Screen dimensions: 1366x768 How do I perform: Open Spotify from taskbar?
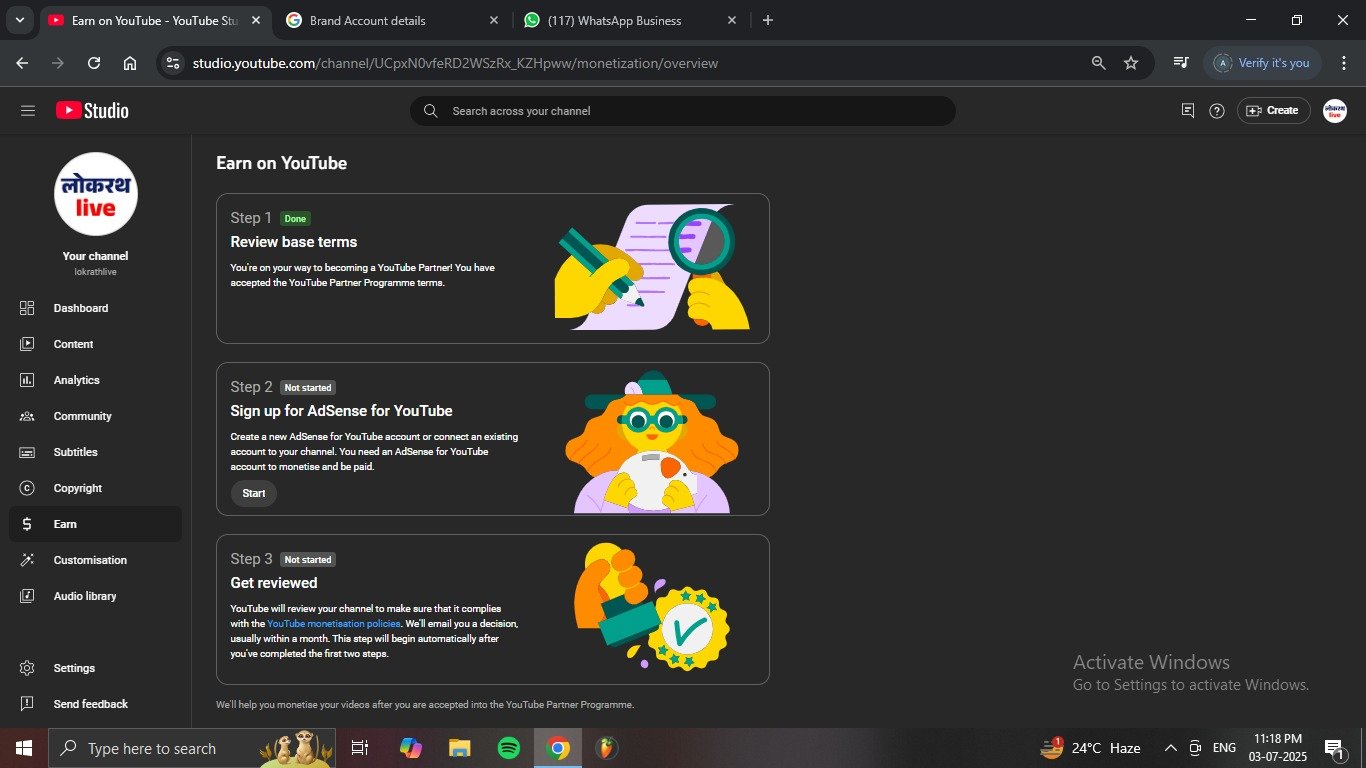[x=509, y=748]
